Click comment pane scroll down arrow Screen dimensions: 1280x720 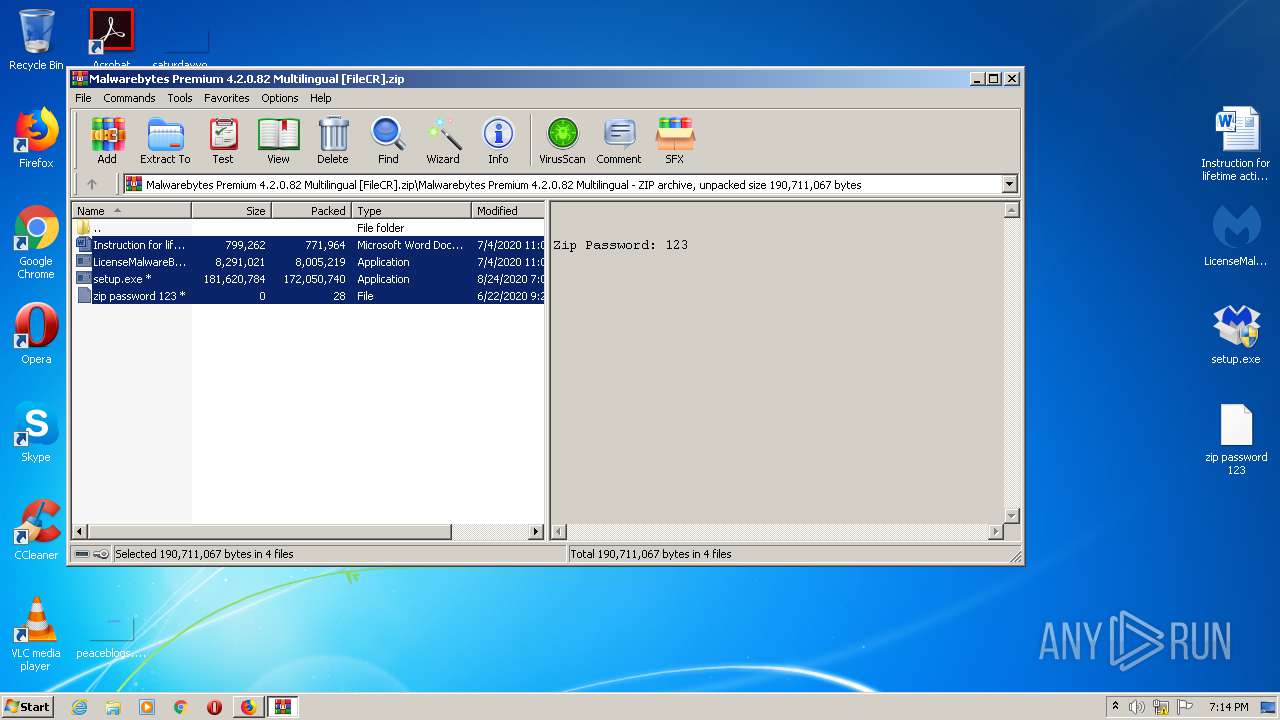click(1011, 516)
